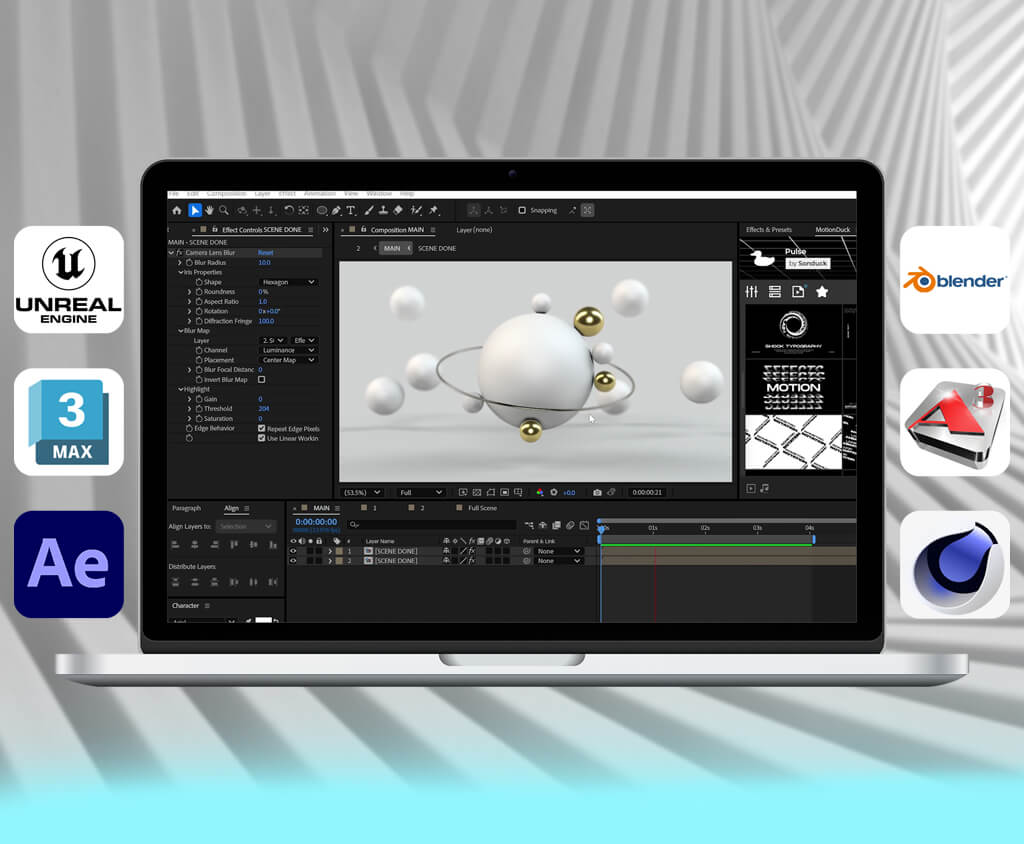Switch to the Effect Controls SCENE DONE tab
This screenshot has height=844, width=1024.
261,230
